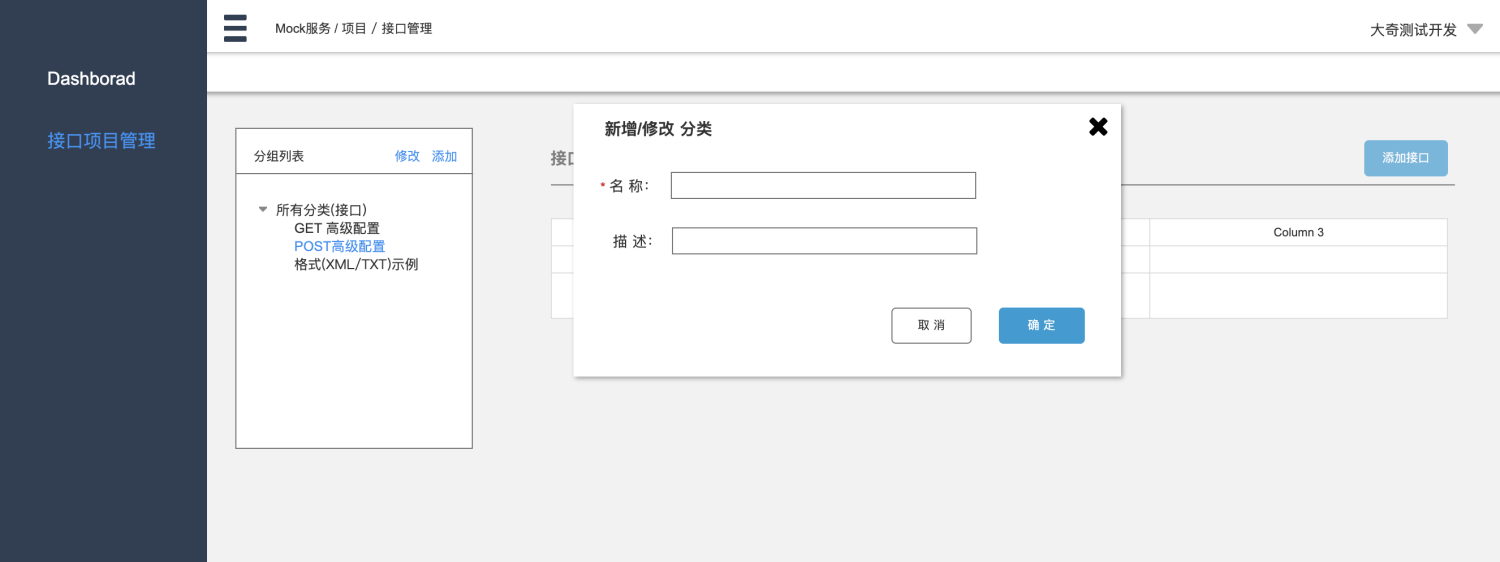Toggle the hamburger menu icon
Viewport: 1500px width, 562px height.
235,28
